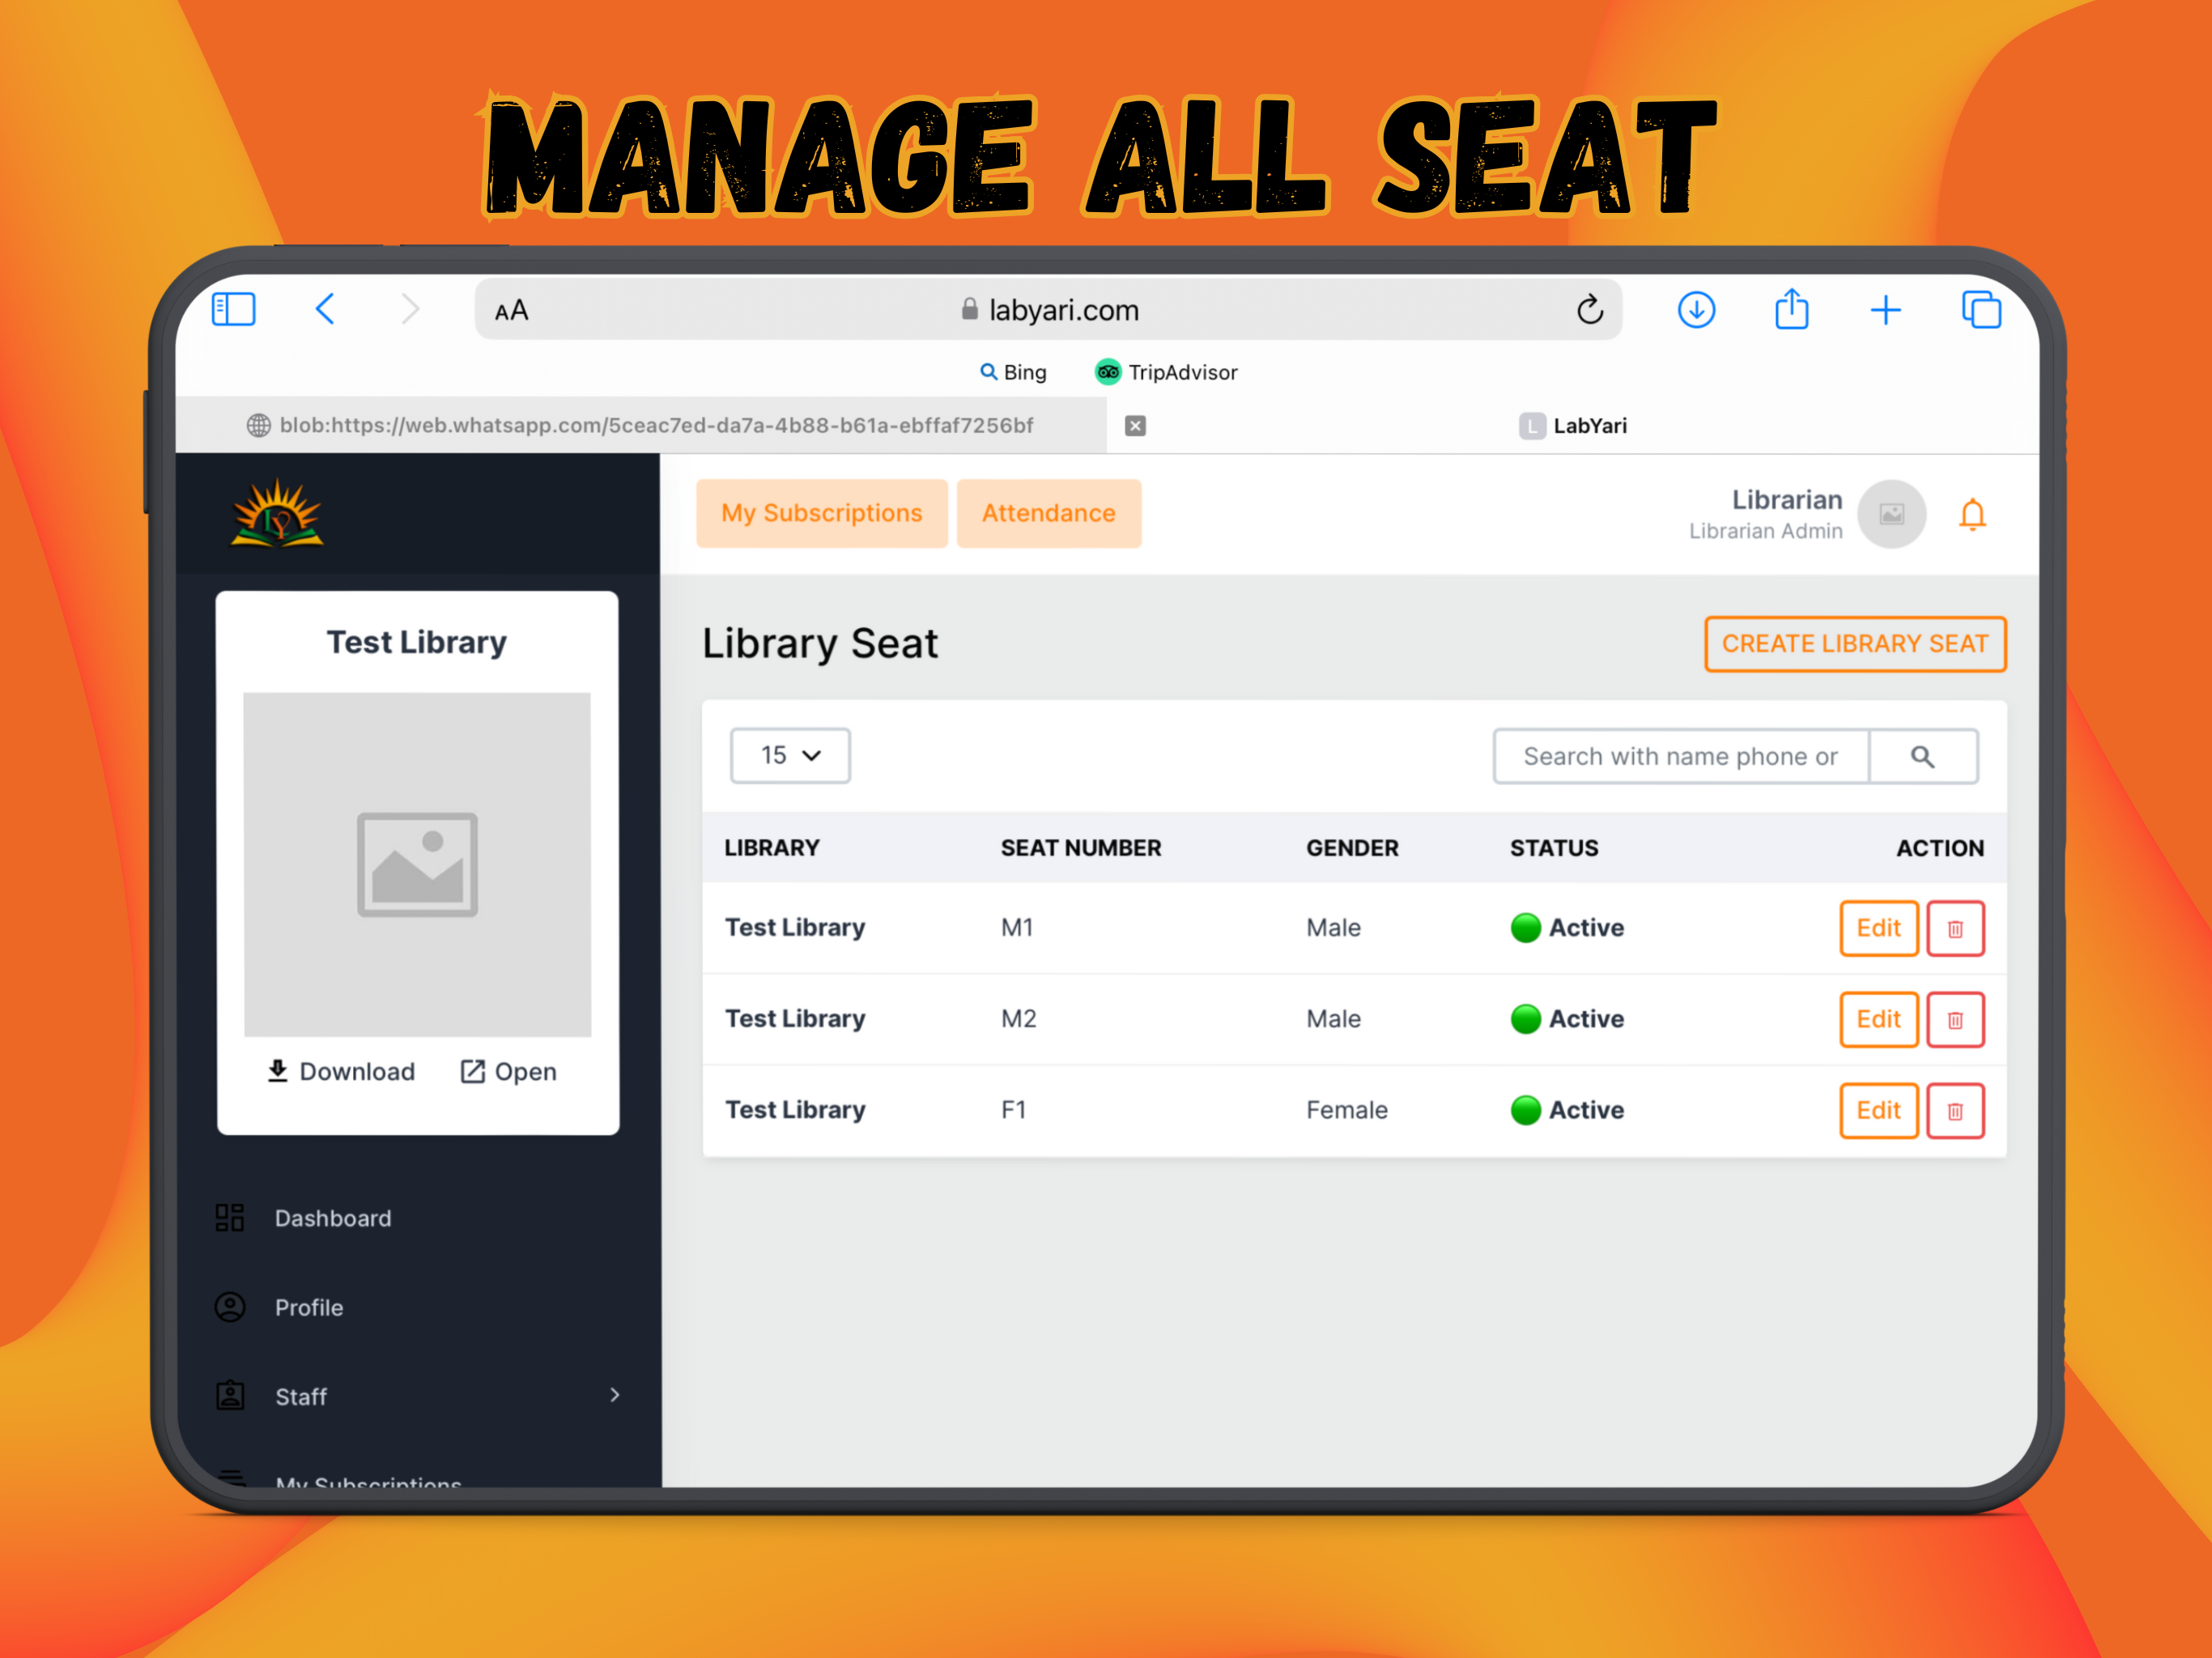
Task: Edit seat M2
Action: (x=1878, y=1020)
